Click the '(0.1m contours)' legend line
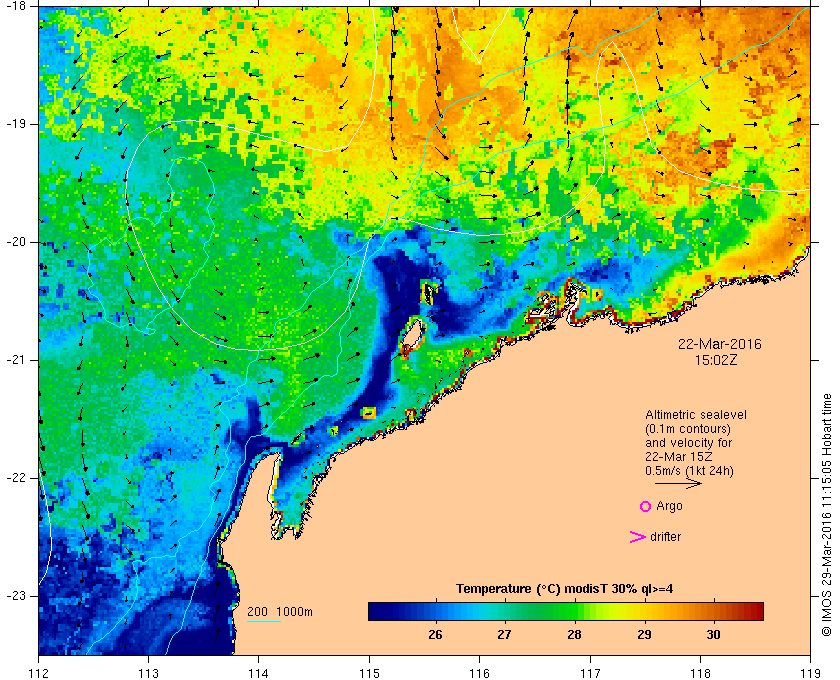Screen dimensions: 840x680 click(688, 429)
